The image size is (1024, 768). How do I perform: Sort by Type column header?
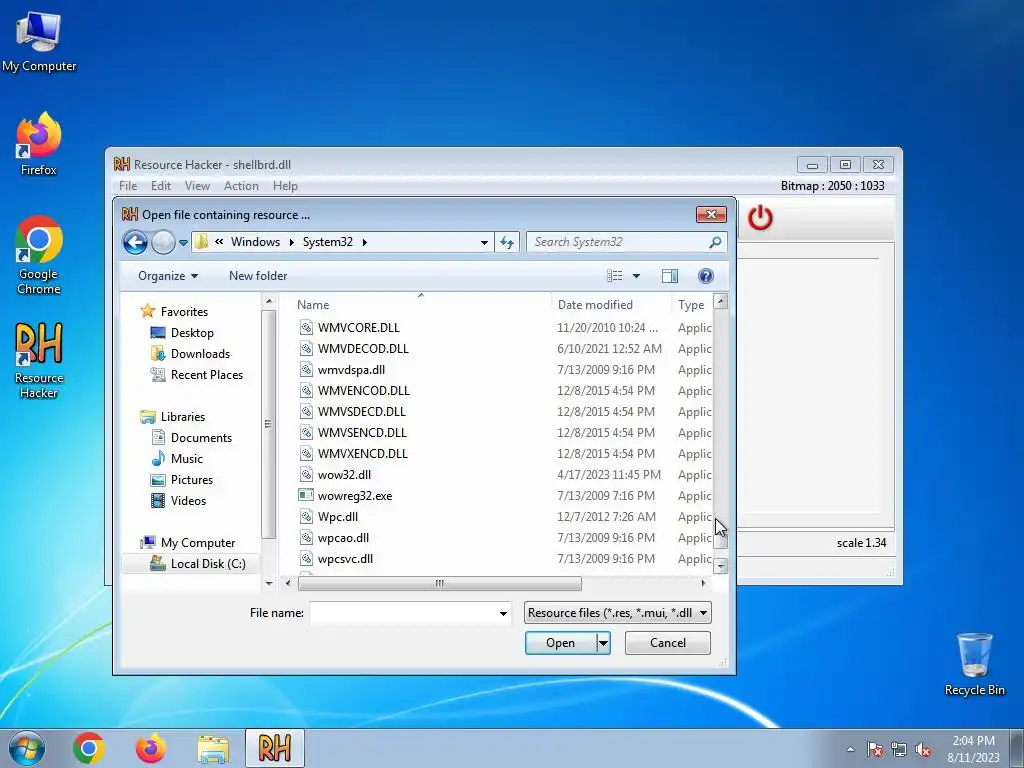692,305
